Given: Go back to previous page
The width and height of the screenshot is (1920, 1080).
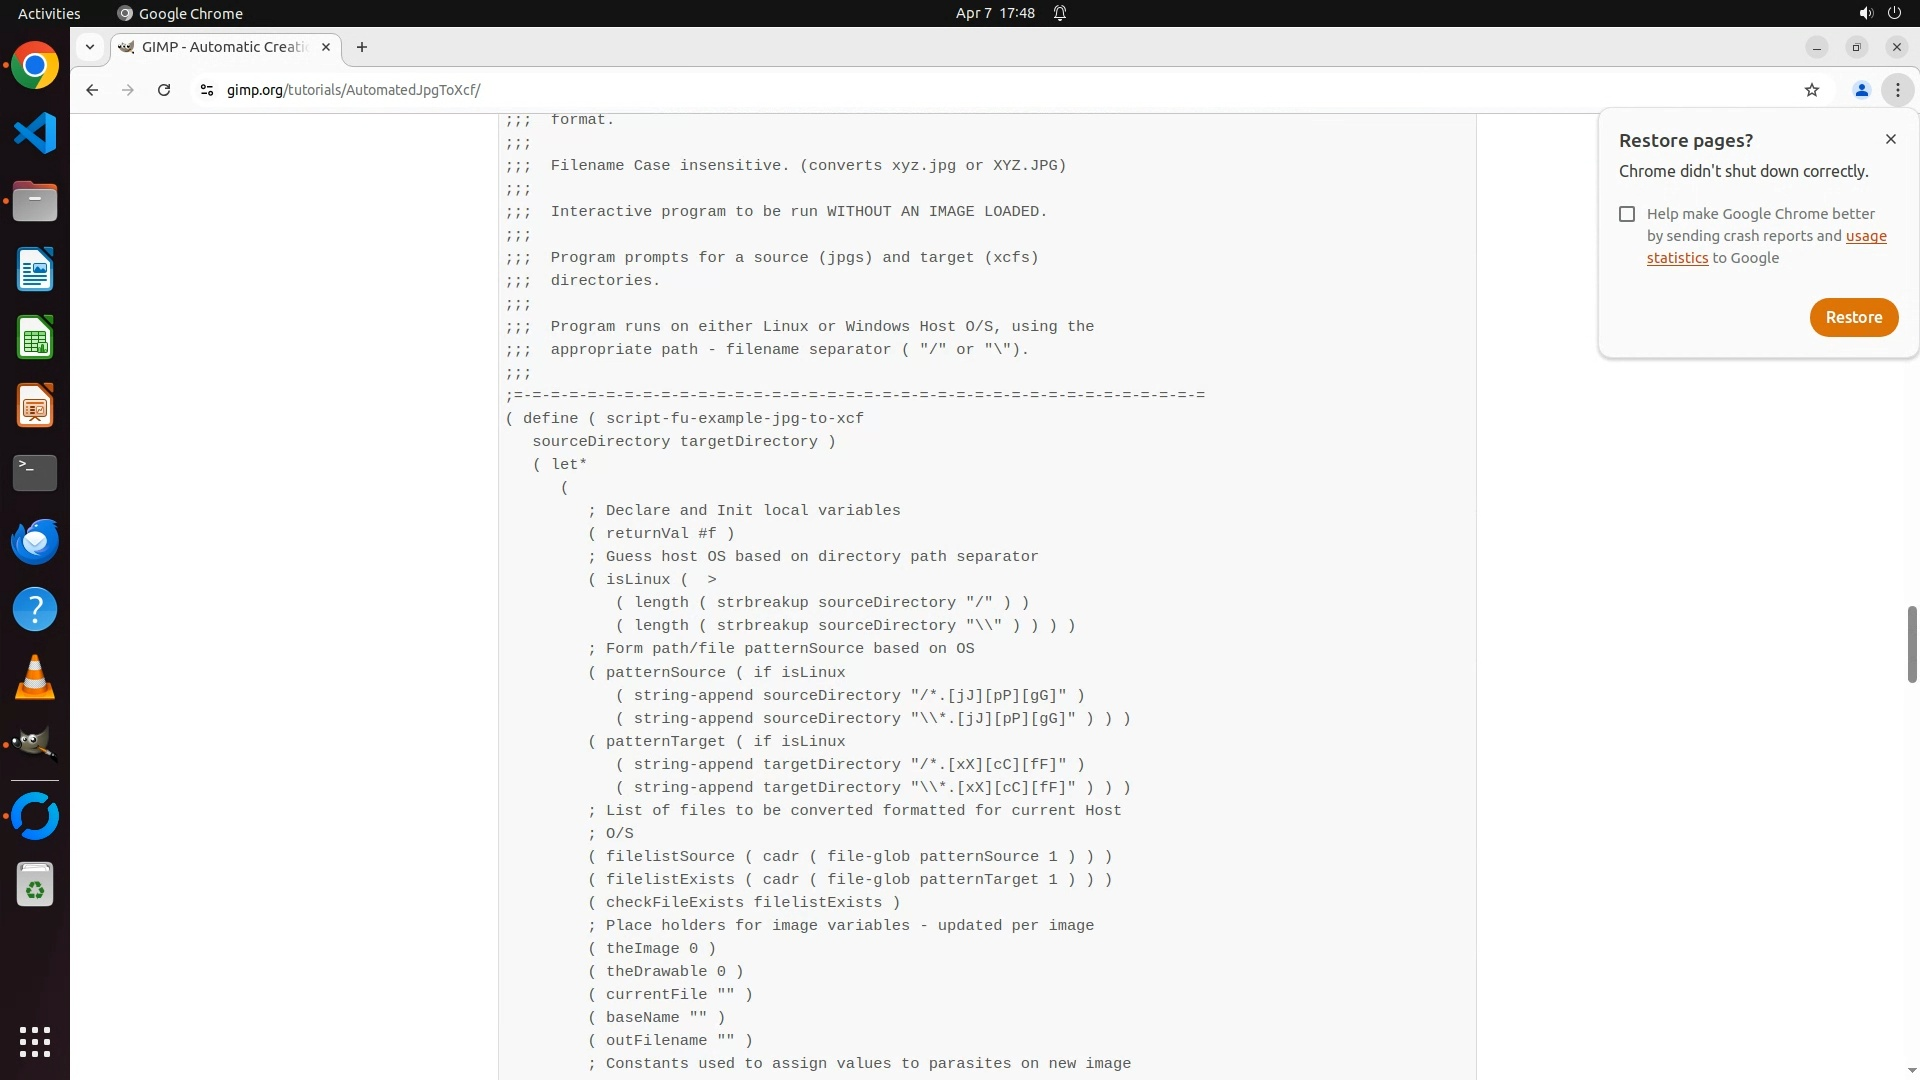Looking at the screenshot, I should (92, 90).
